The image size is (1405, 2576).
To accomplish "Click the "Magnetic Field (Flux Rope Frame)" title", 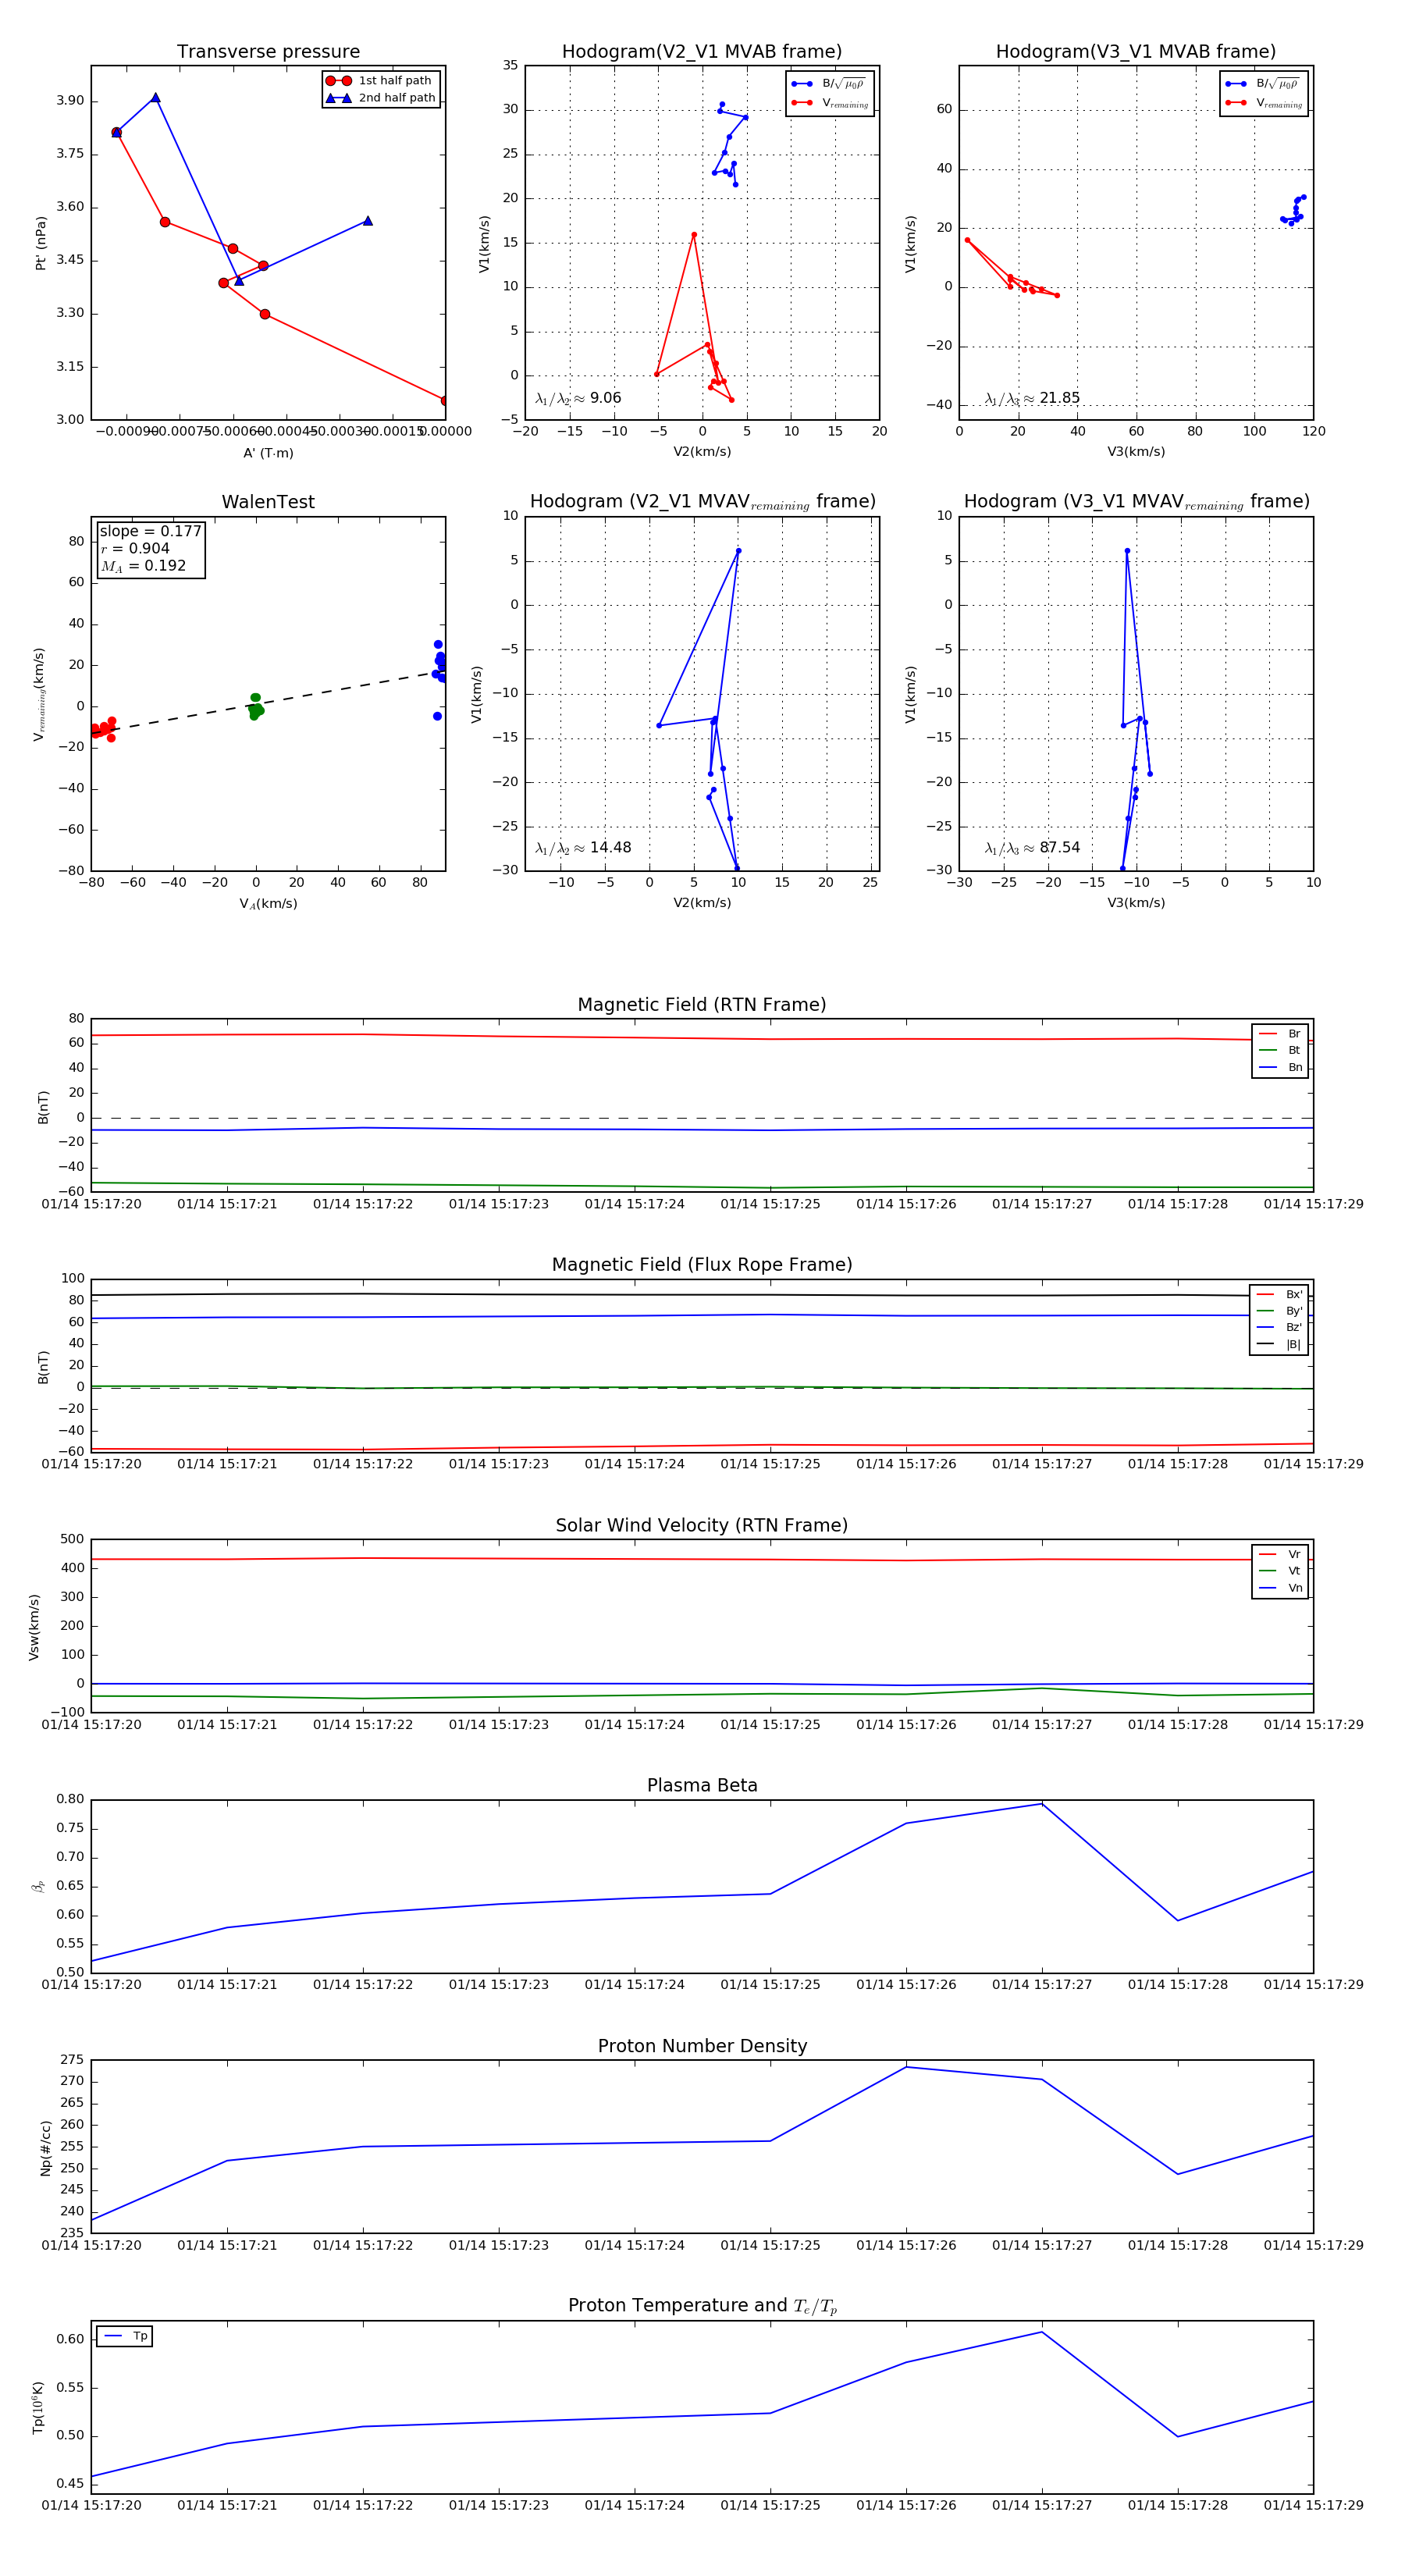I will 702,1265.
